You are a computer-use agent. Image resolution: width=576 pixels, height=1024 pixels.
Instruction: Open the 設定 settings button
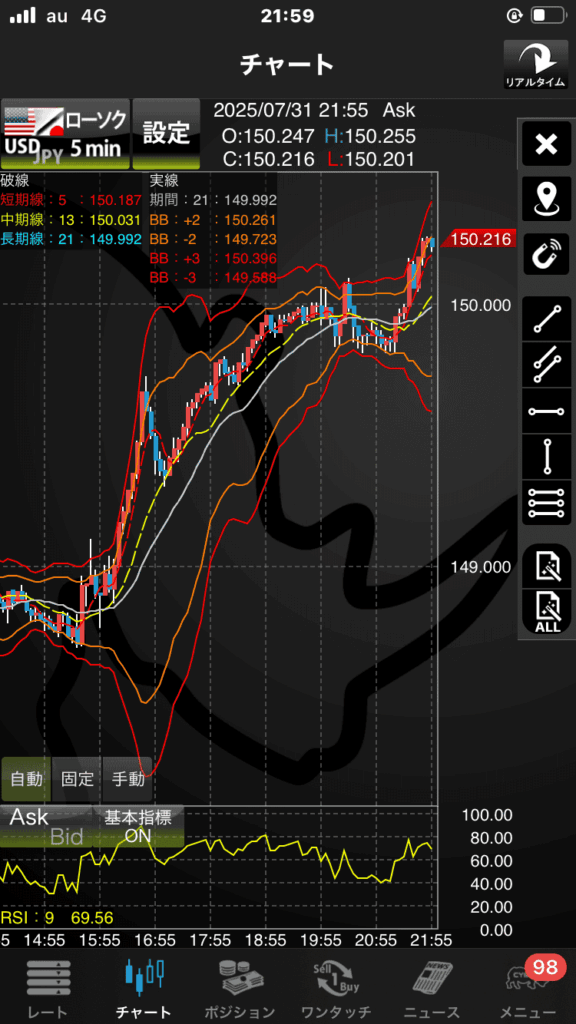tap(166, 134)
